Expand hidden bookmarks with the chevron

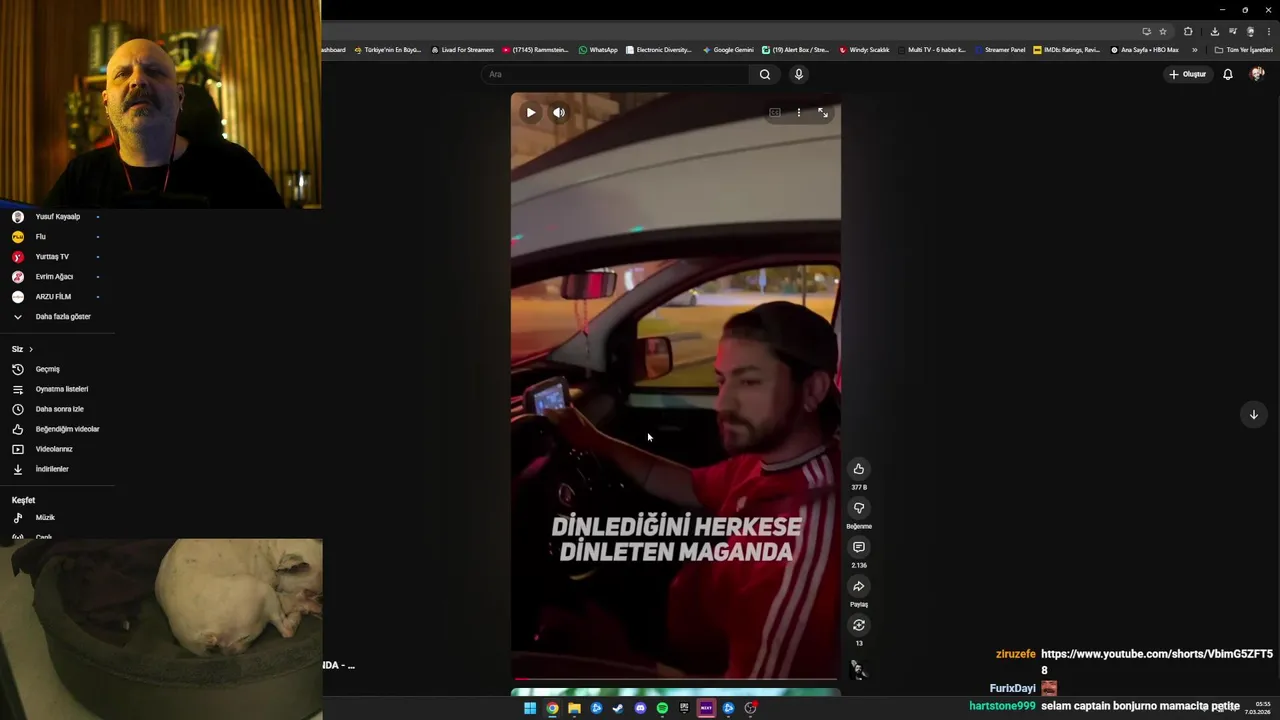[x=1194, y=50]
